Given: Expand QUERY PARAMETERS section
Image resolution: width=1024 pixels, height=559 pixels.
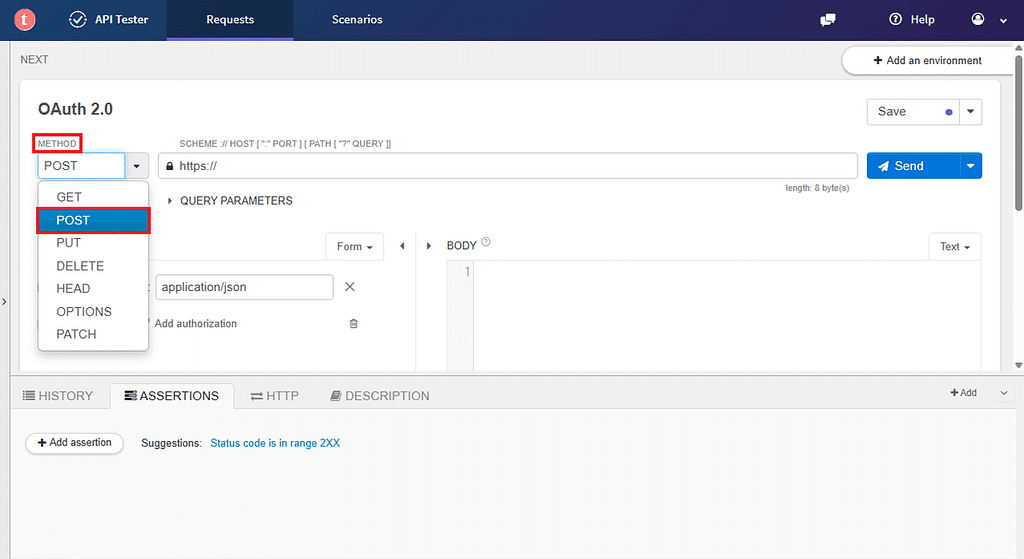Looking at the screenshot, I should [229, 200].
